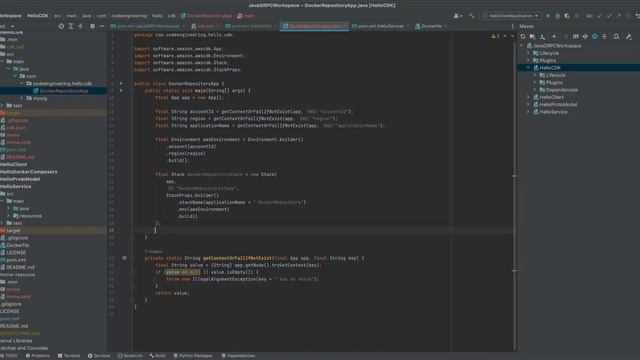Open Project panel options gear
Image resolution: width=640 pixels, height=360 pixels.
pos(93,26)
